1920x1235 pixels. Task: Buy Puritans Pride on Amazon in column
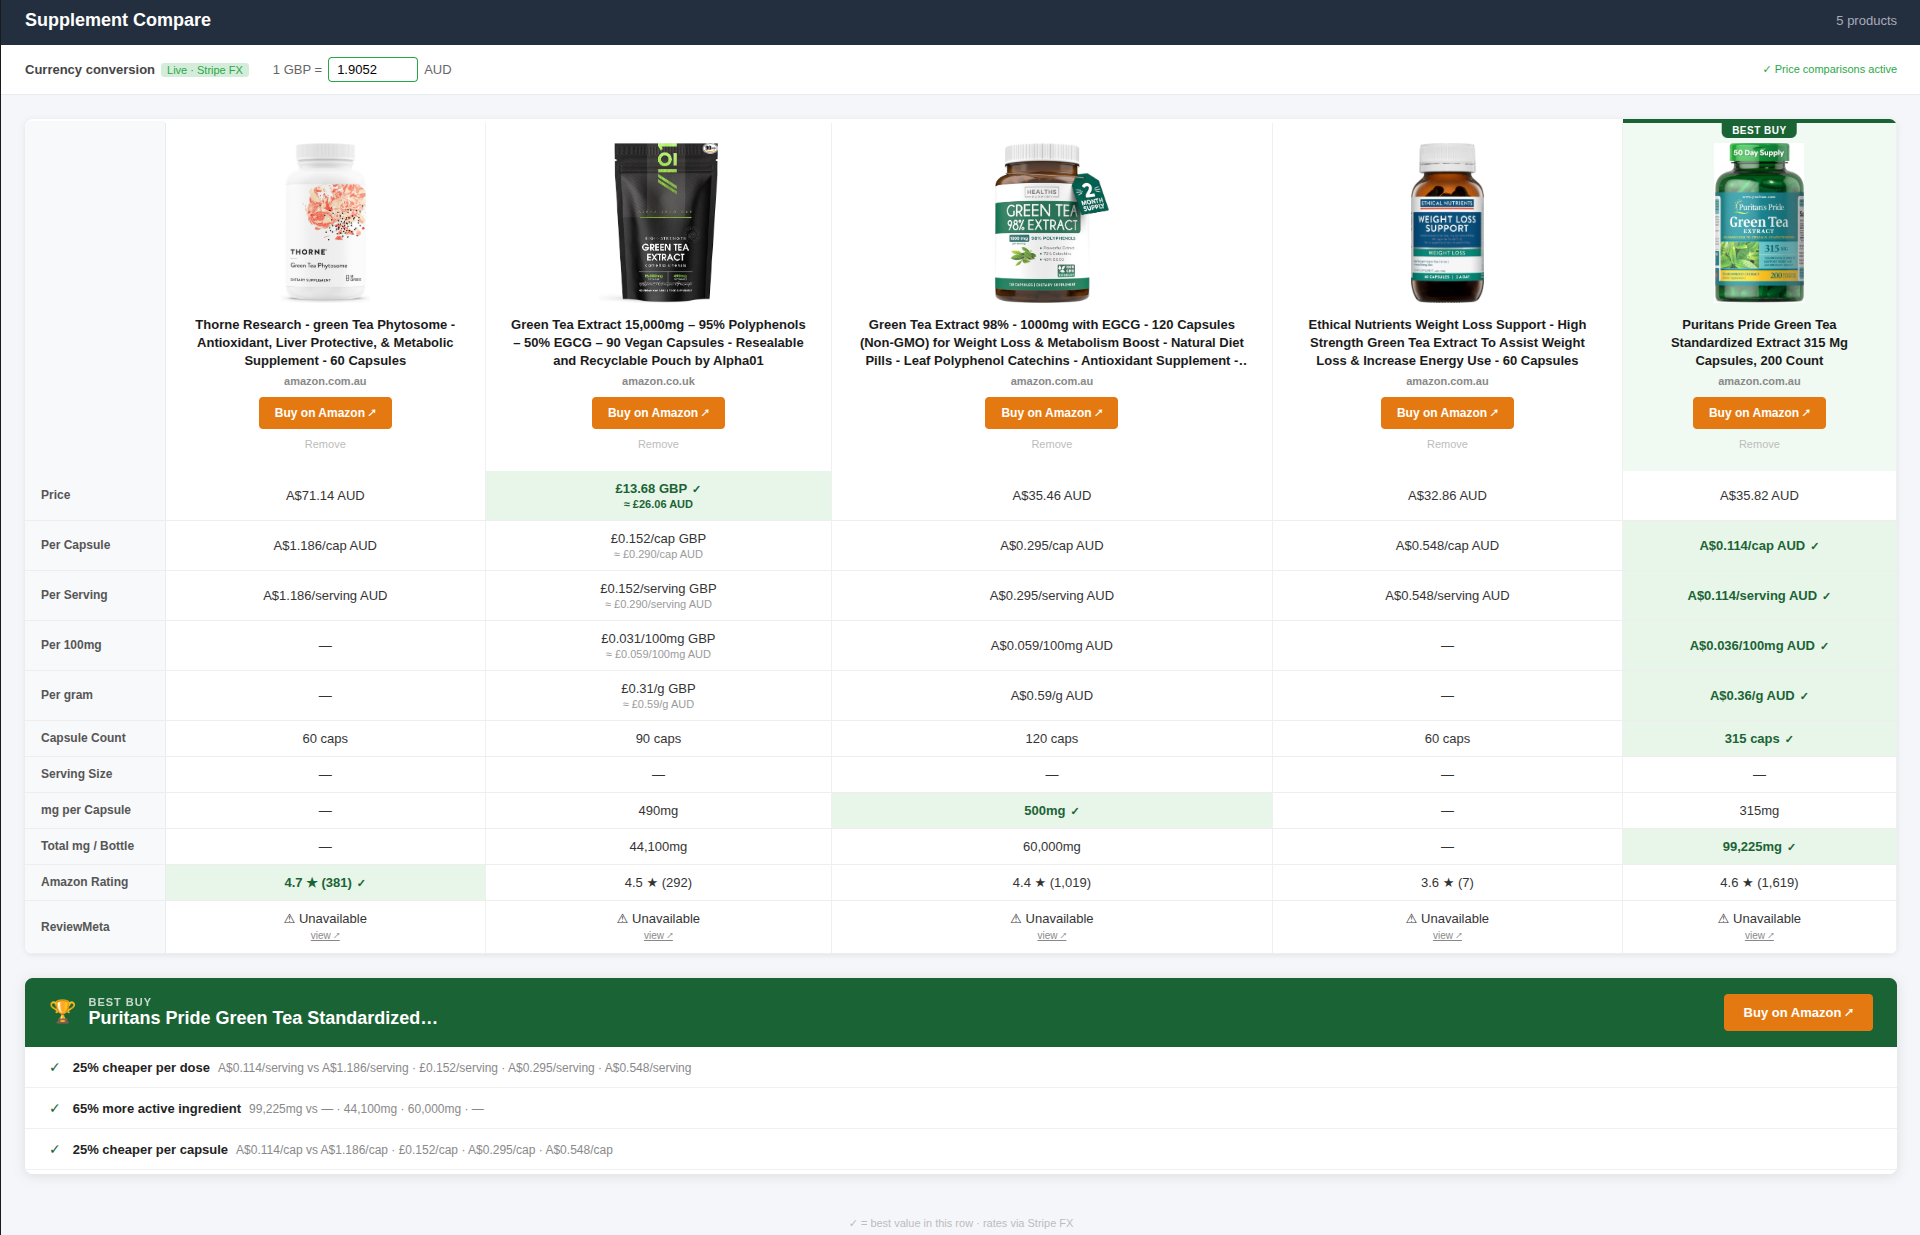click(x=1759, y=413)
